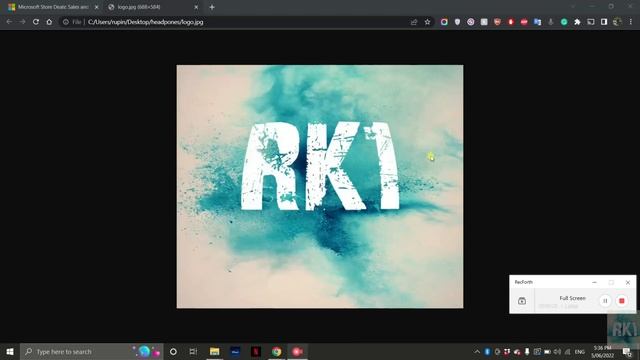The width and height of the screenshot is (640, 360).
Task: Open the Netflix app on the taskbar
Action: tap(256, 351)
